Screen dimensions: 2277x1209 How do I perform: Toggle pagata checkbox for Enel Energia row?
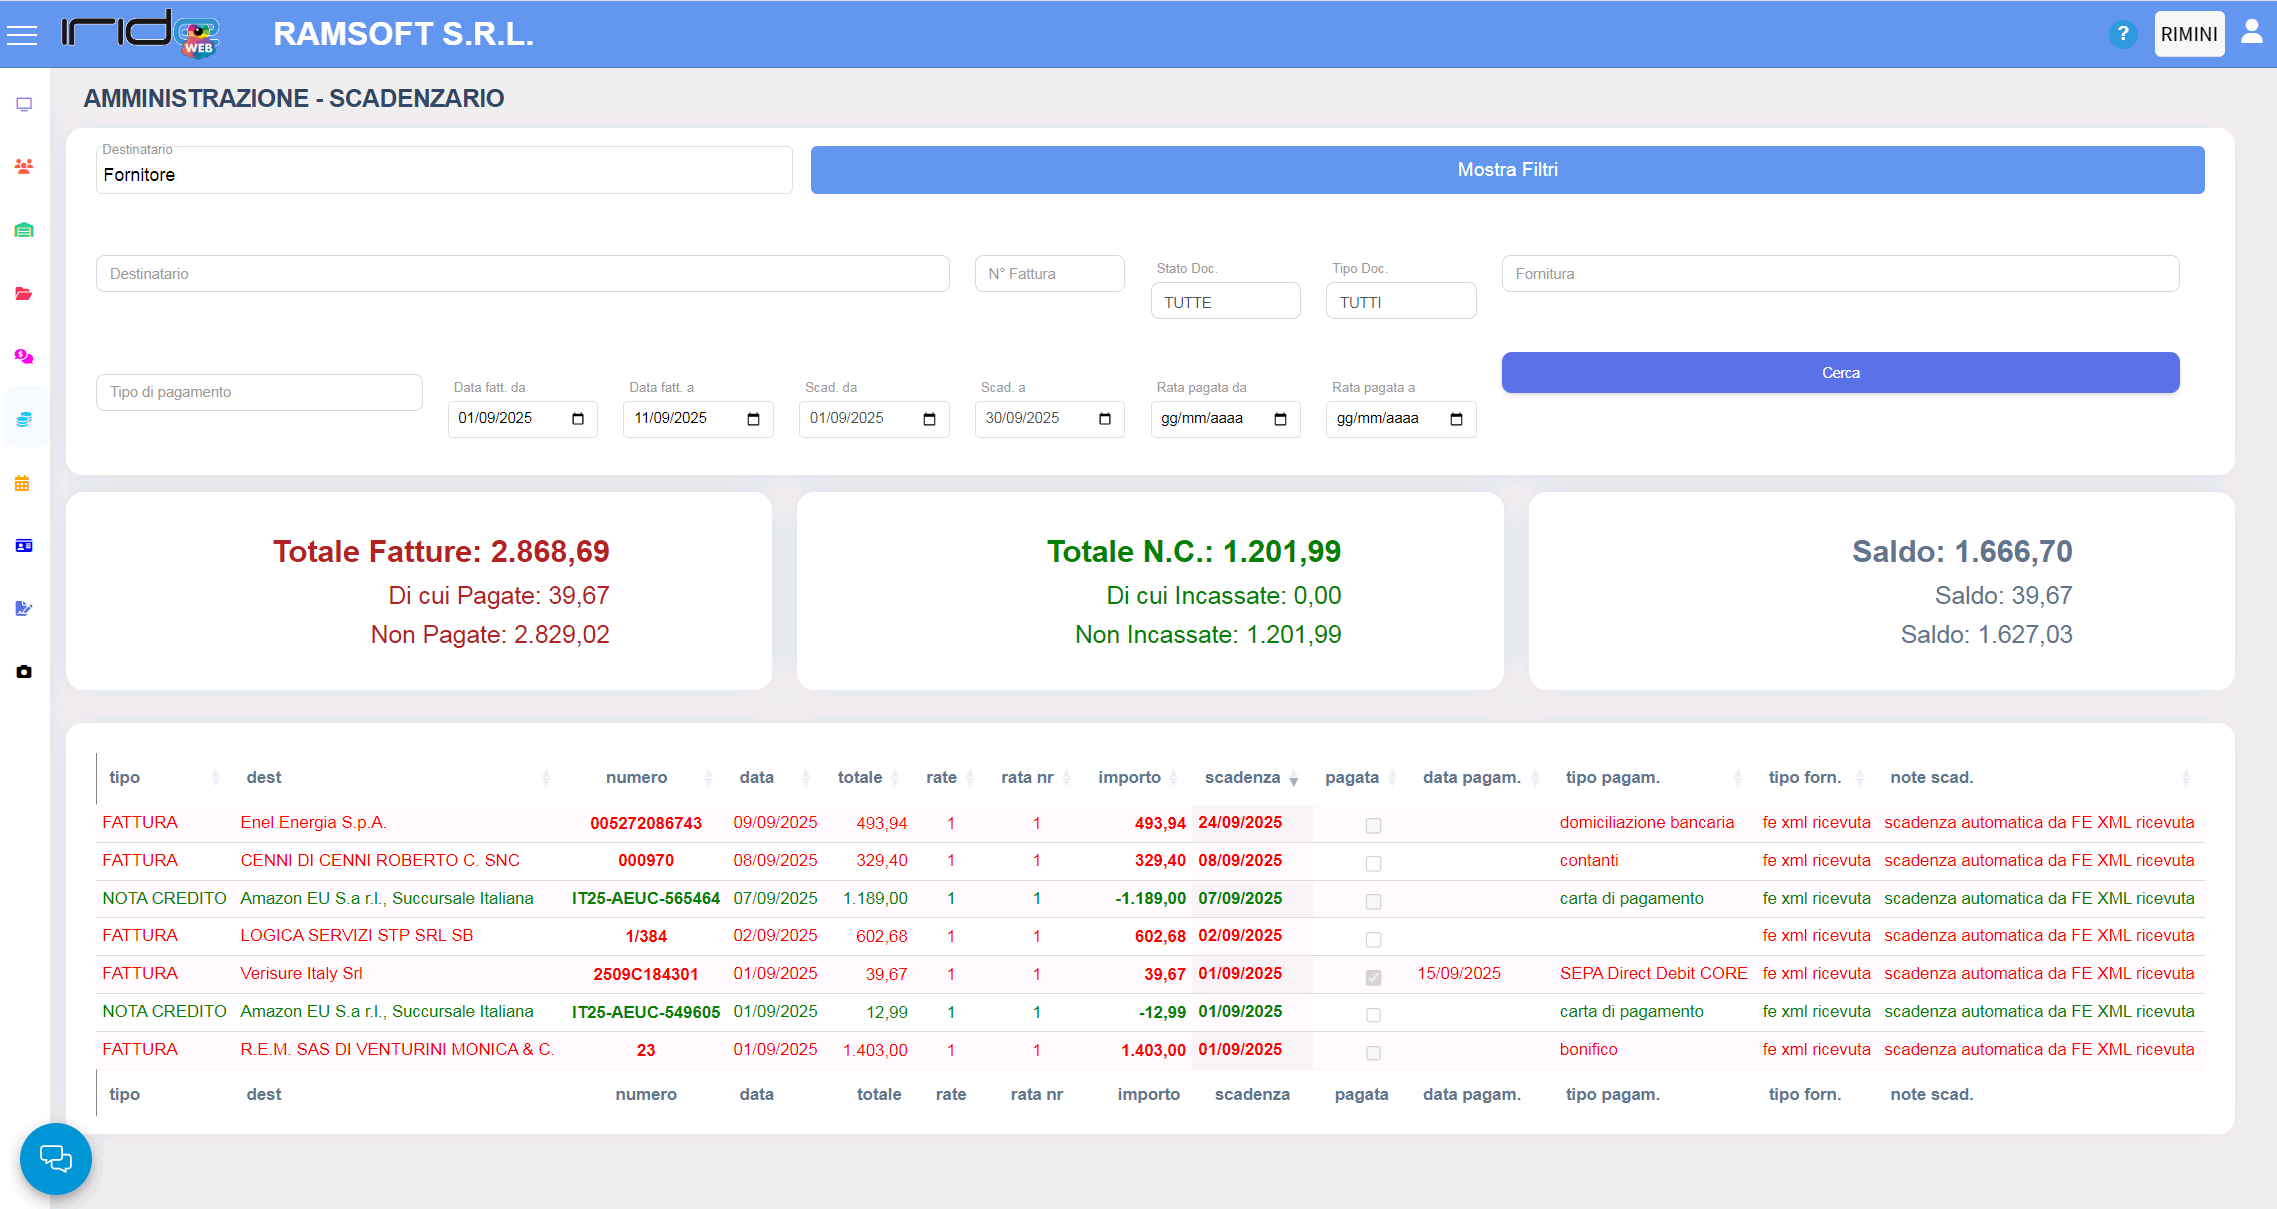(1373, 825)
